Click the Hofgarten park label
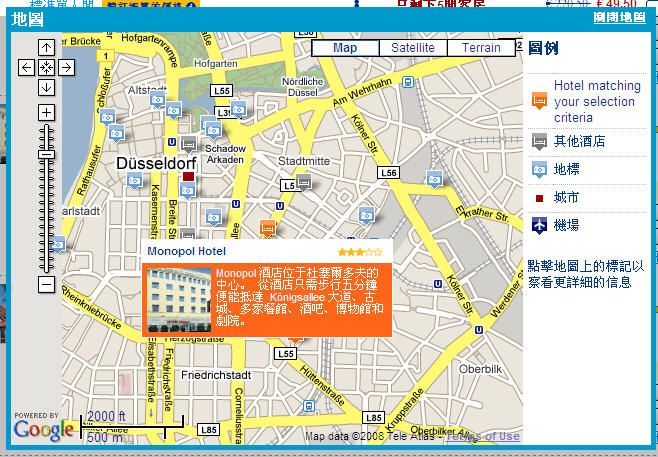This screenshot has height=457, width=658. pyautogui.click(x=216, y=64)
